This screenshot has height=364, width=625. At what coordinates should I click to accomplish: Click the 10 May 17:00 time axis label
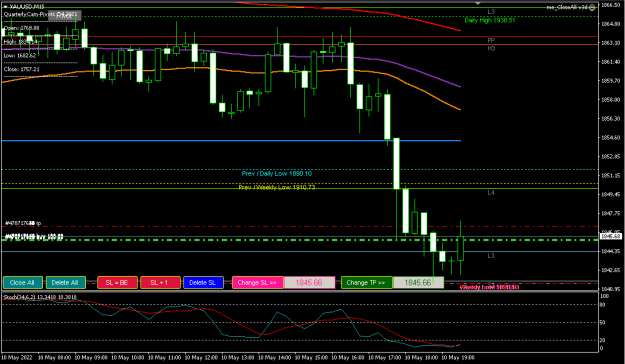click(x=384, y=358)
